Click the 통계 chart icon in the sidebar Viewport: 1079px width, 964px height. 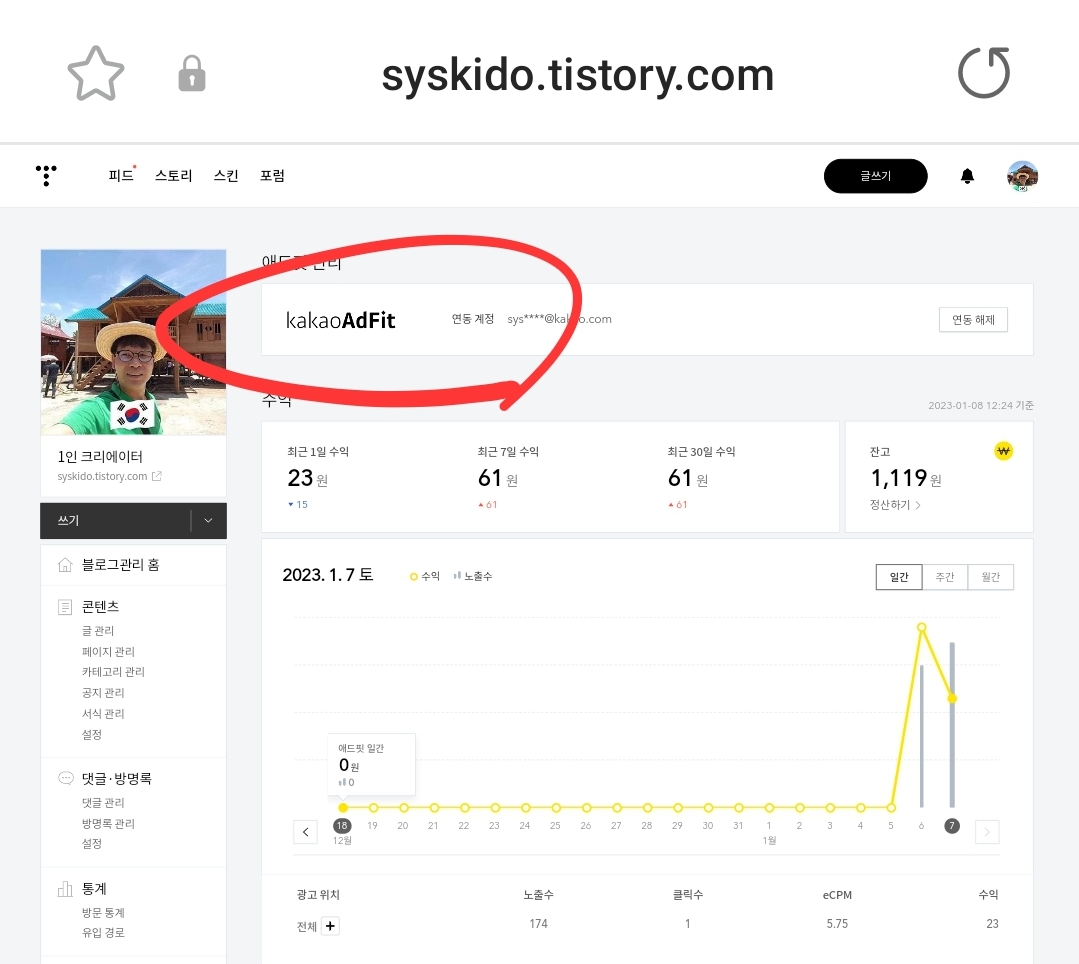[x=66, y=888]
